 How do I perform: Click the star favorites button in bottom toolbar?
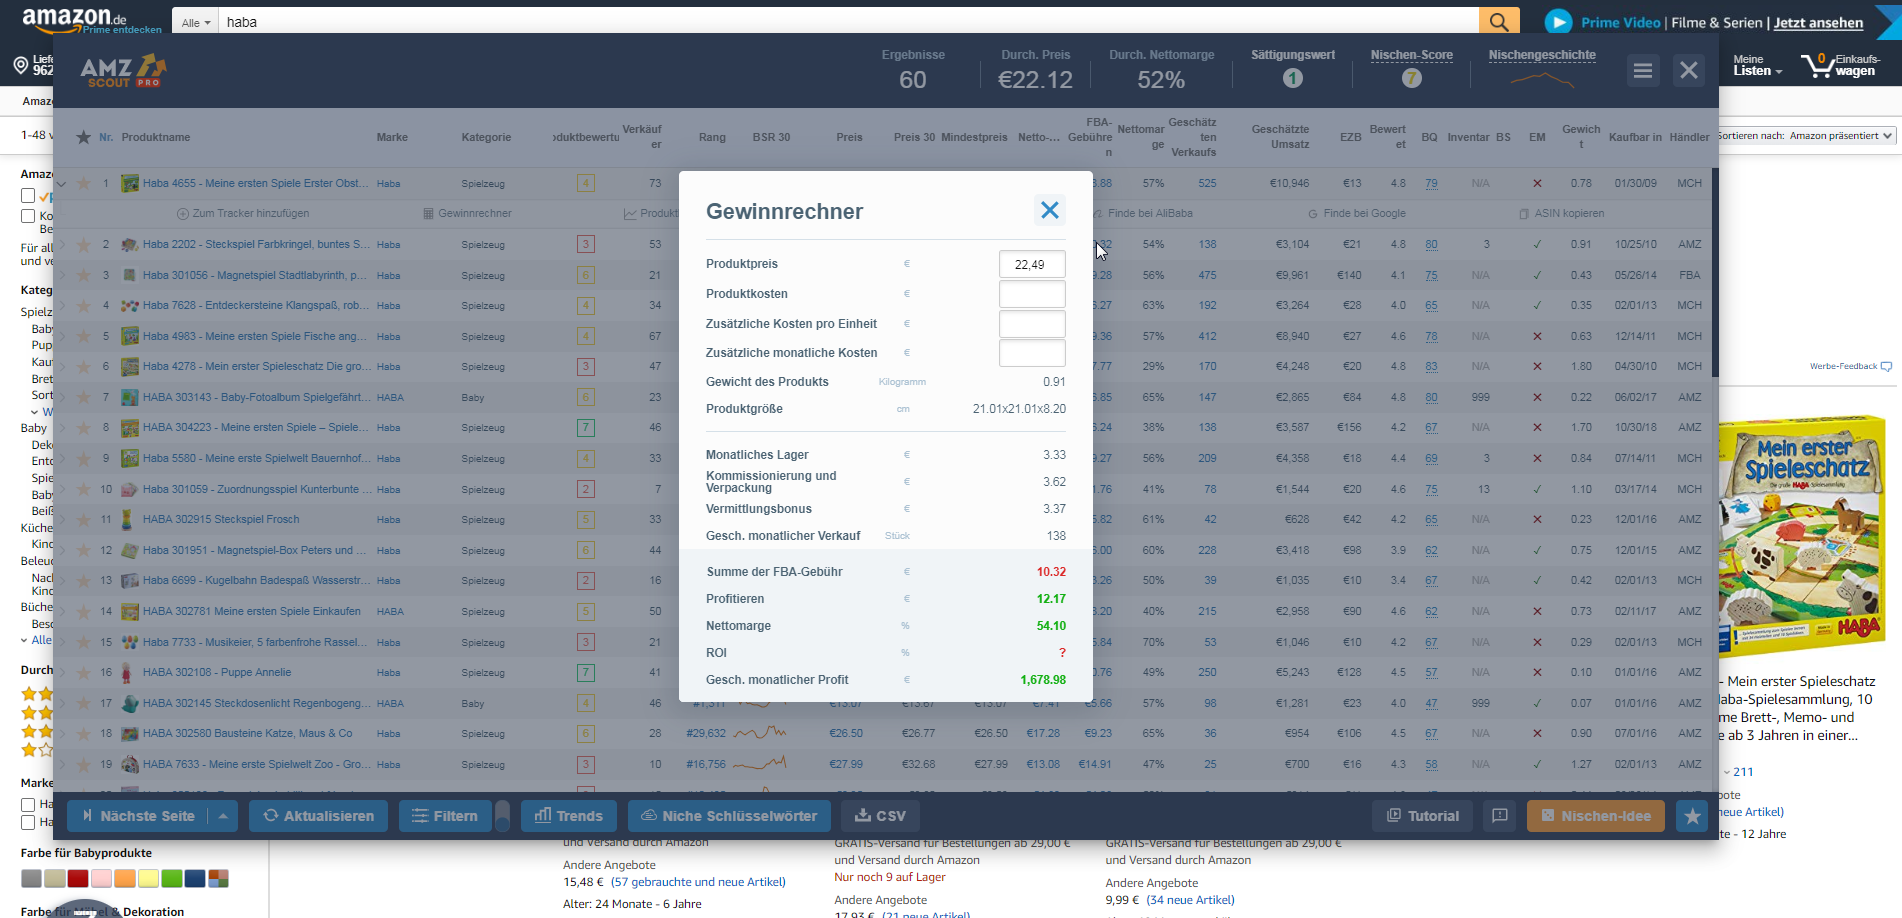point(1692,816)
